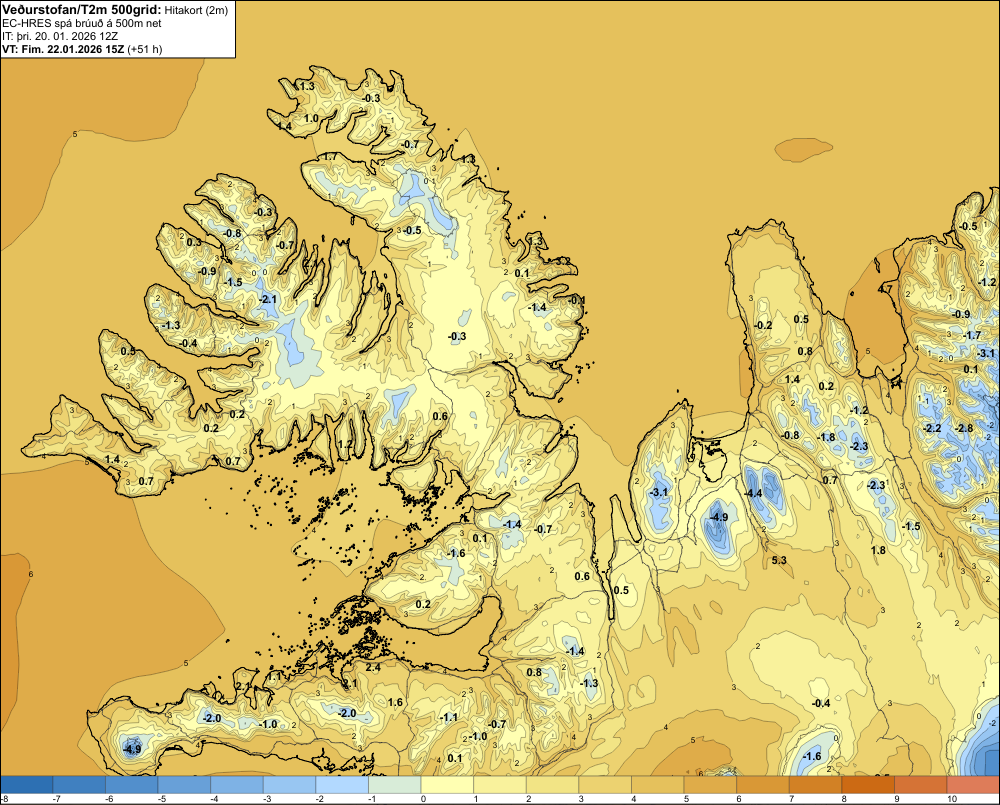
Task: Click the -2.1 temperature value on the map
Action: pyautogui.click(x=268, y=299)
